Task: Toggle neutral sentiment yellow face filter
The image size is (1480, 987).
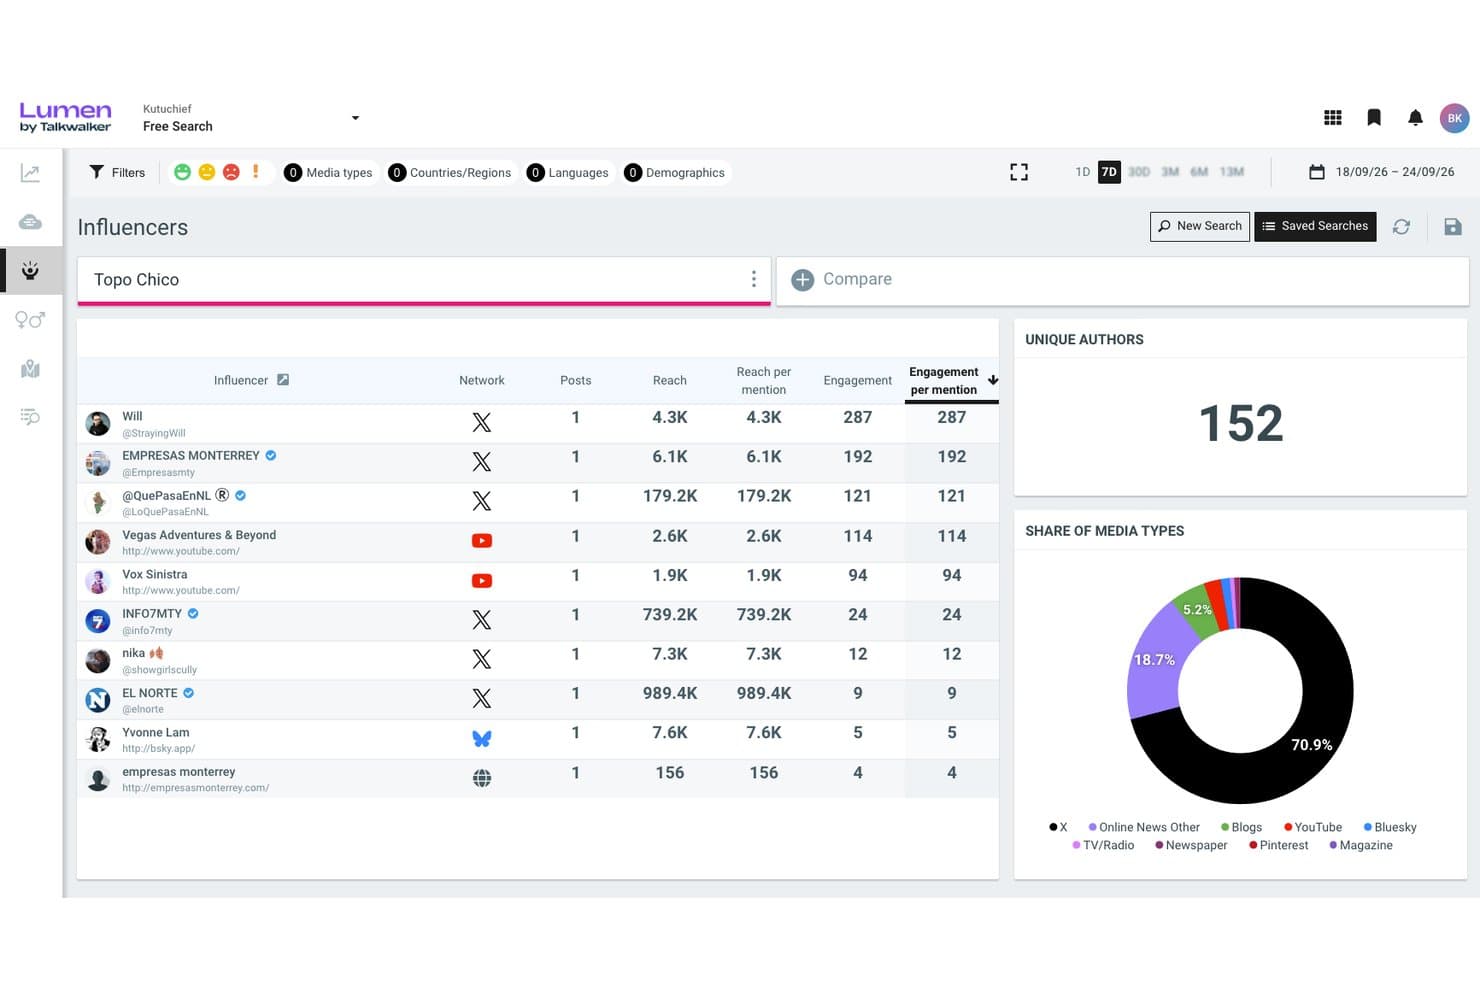Action: 207,172
